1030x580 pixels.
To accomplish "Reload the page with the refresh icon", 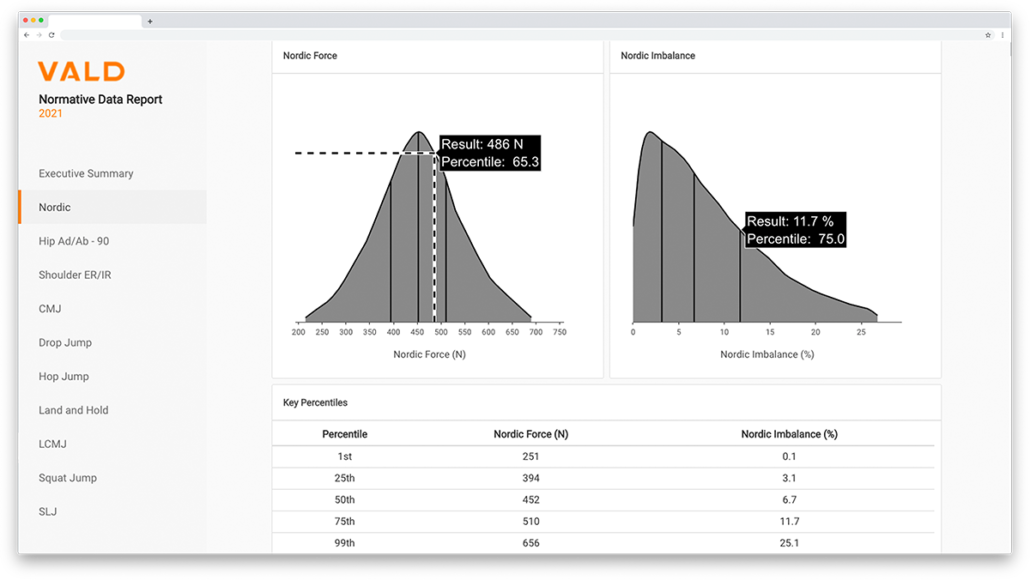I will (51, 35).
